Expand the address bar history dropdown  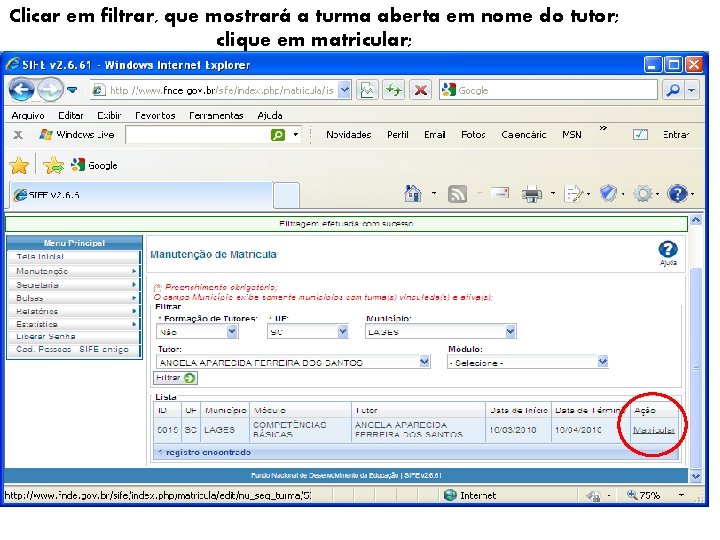pyautogui.click(x=345, y=90)
